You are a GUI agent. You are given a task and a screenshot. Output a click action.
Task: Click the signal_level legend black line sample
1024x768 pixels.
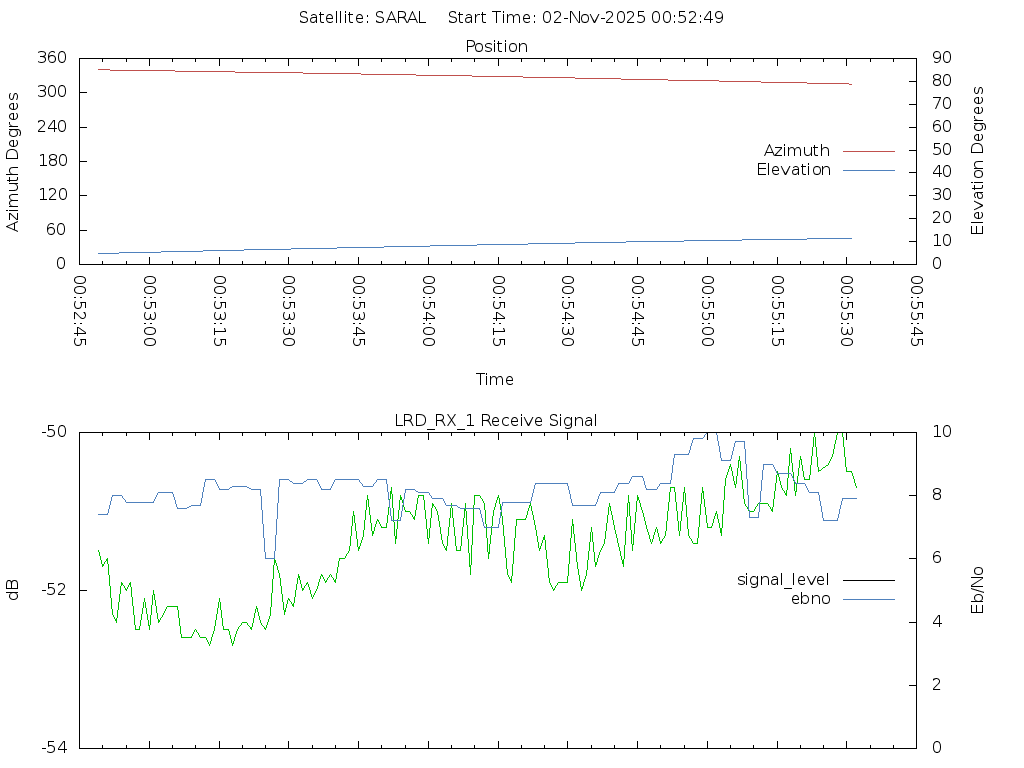[x=868, y=580]
